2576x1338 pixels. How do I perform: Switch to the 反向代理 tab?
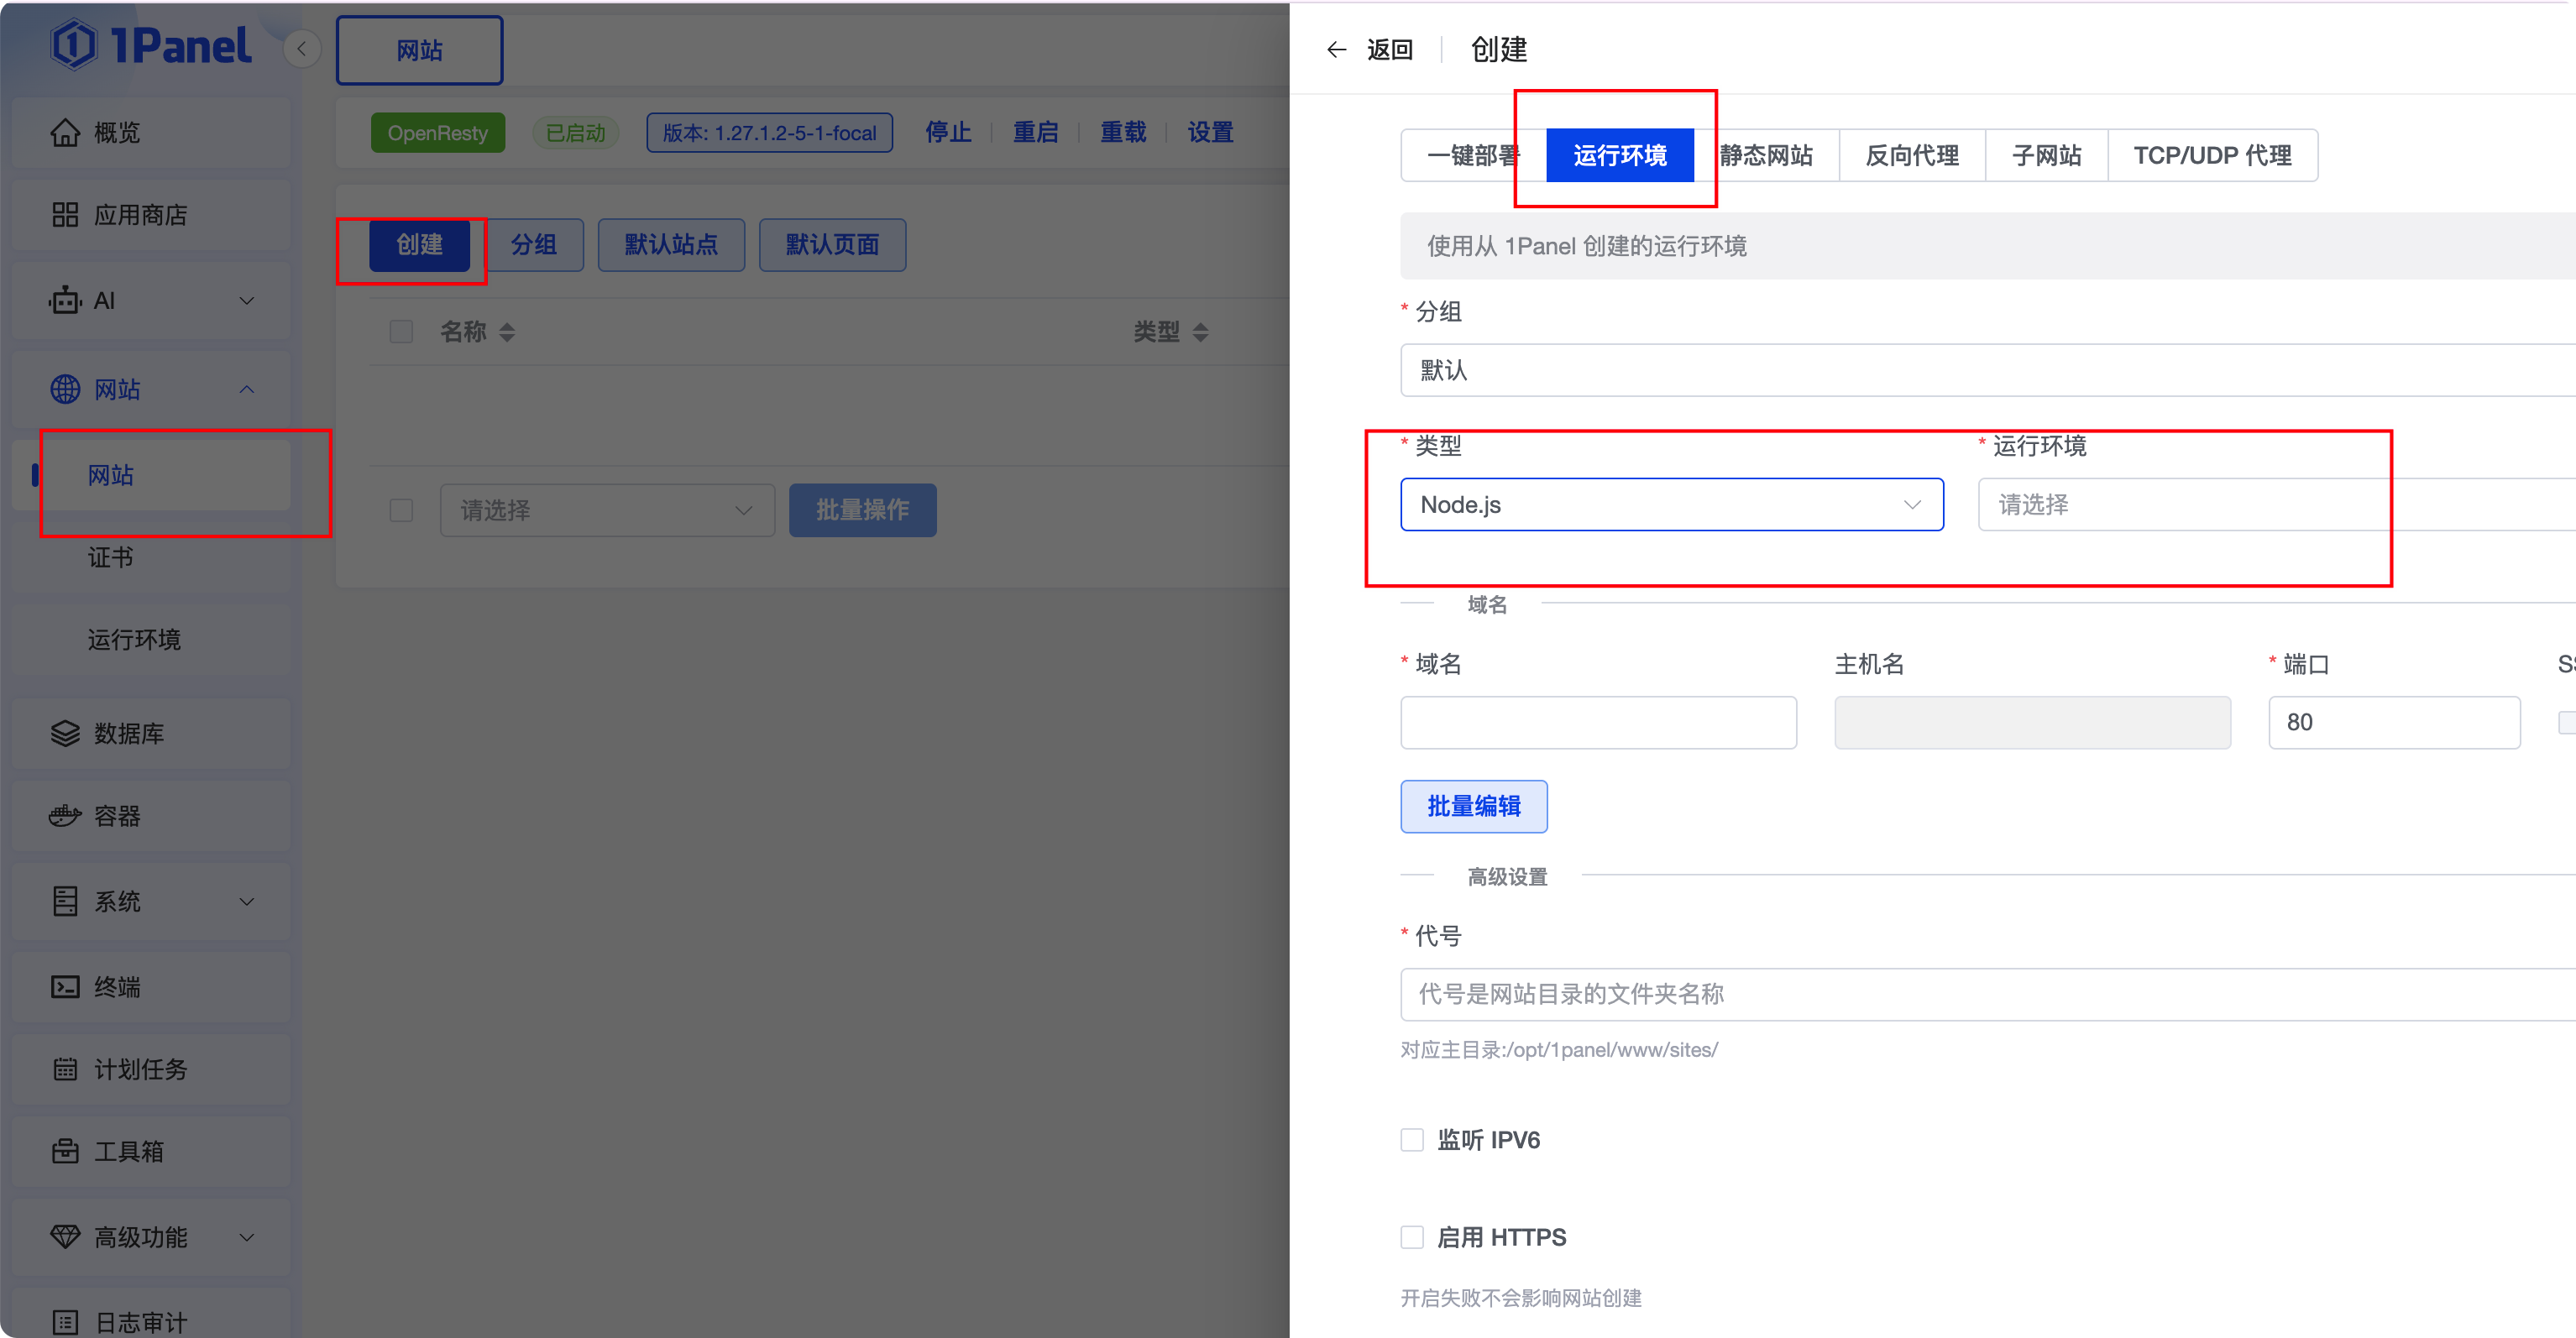click(1911, 156)
